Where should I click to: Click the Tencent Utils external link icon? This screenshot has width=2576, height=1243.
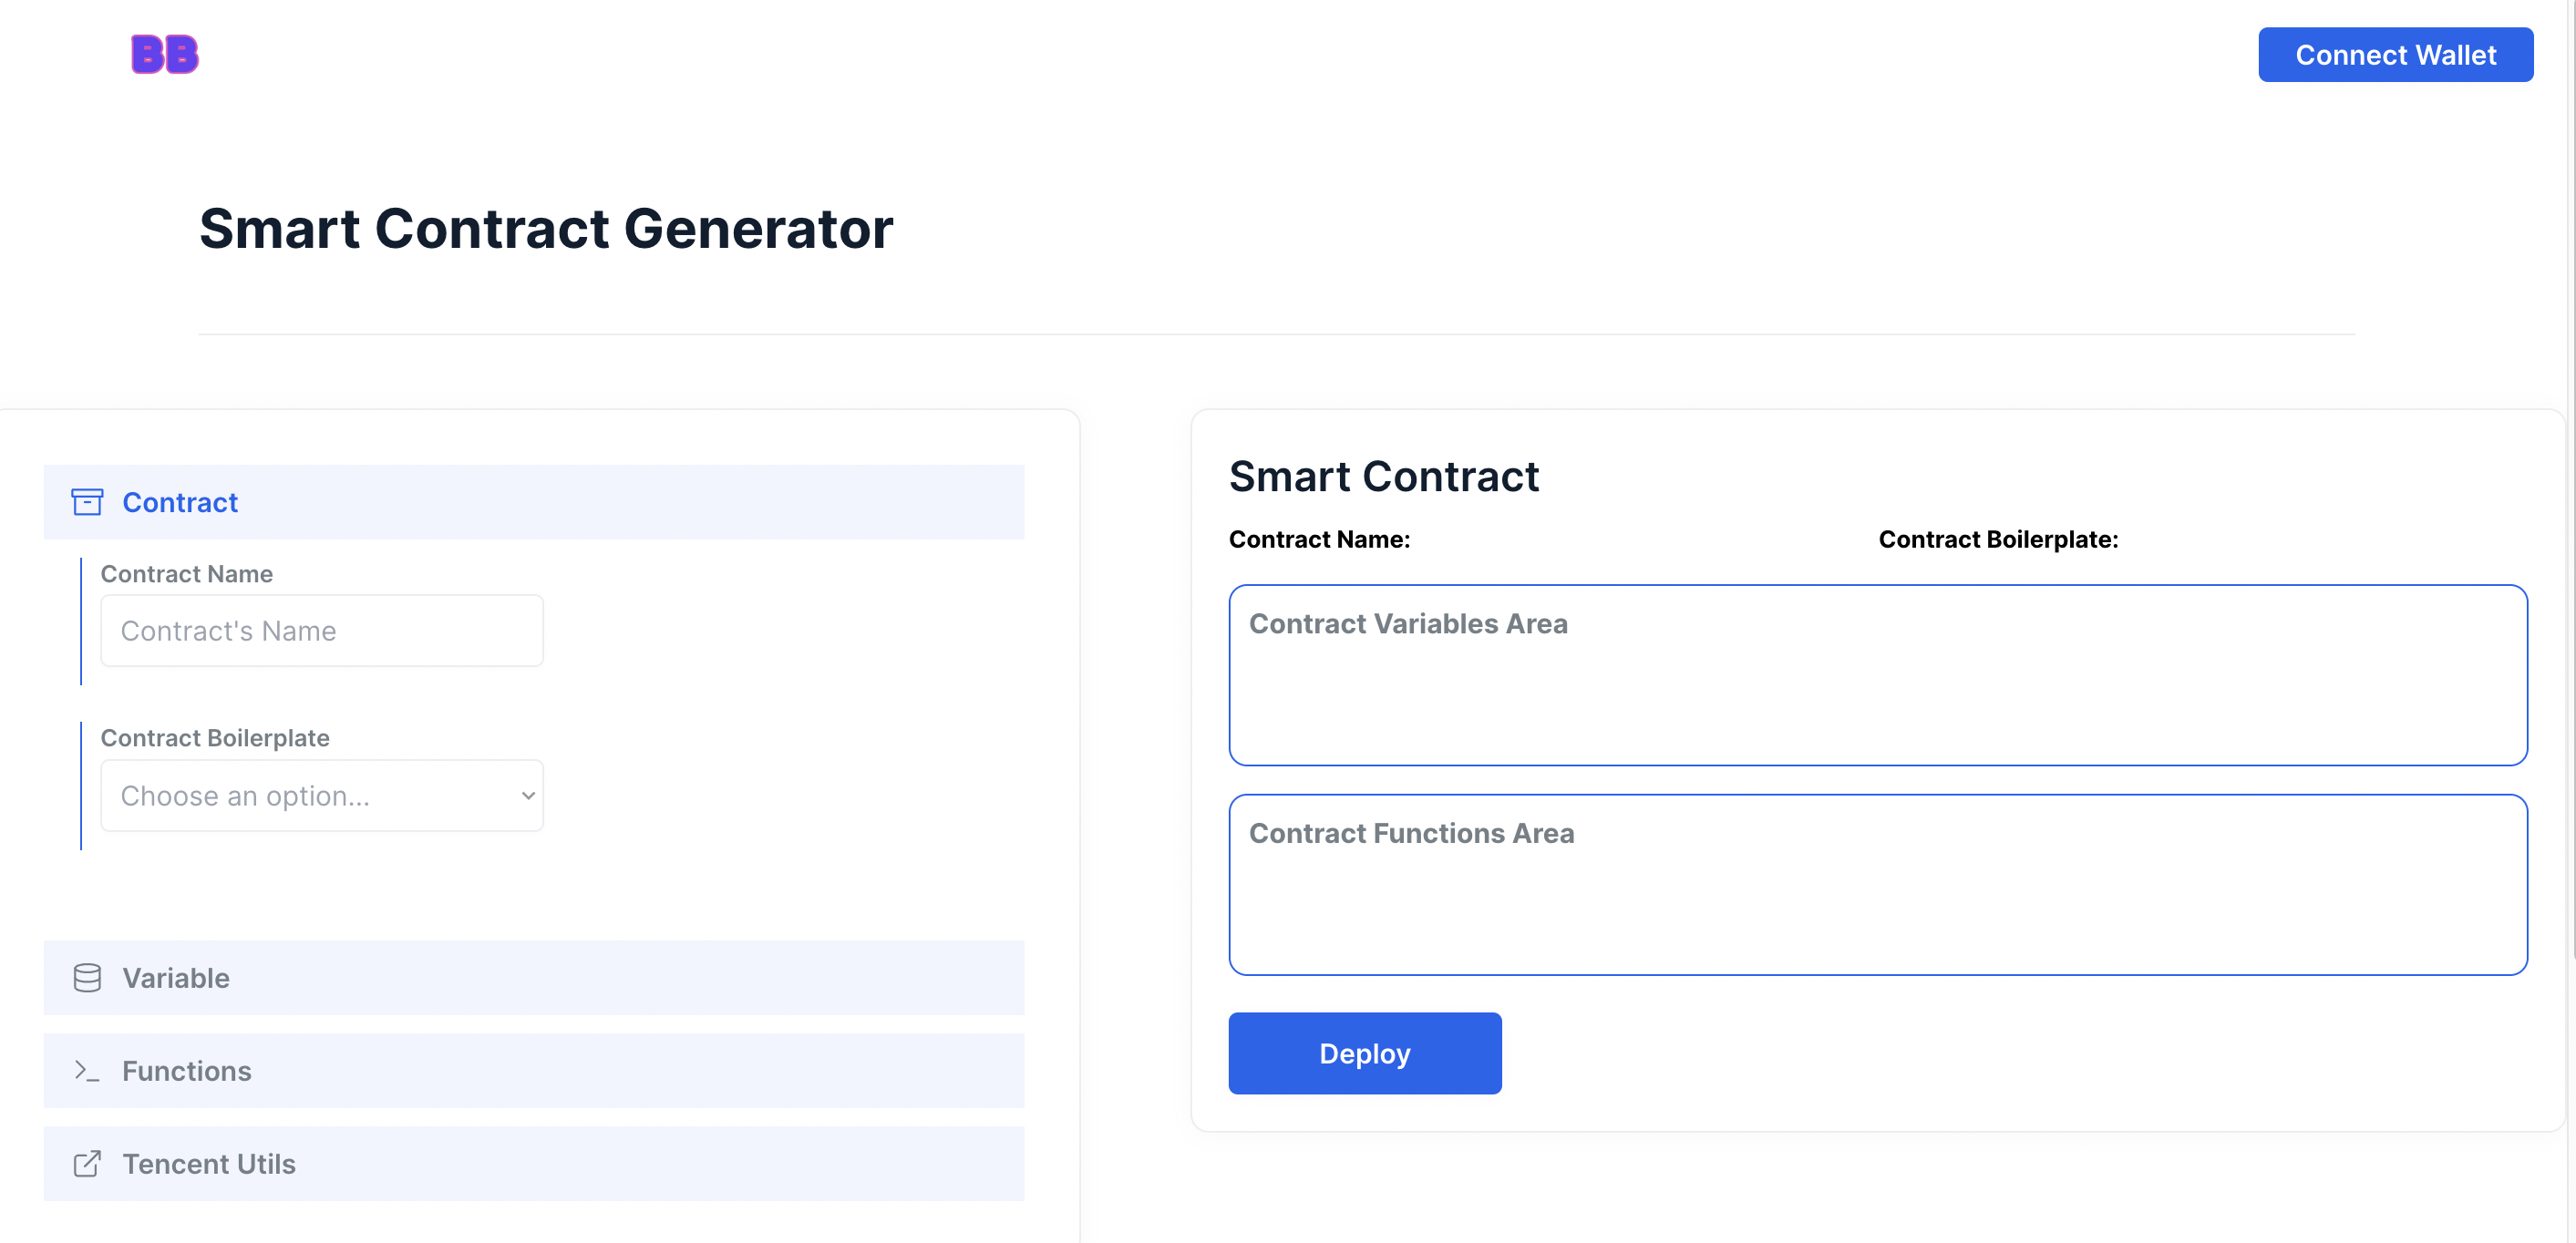pyautogui.click(x=87, y=1164)
